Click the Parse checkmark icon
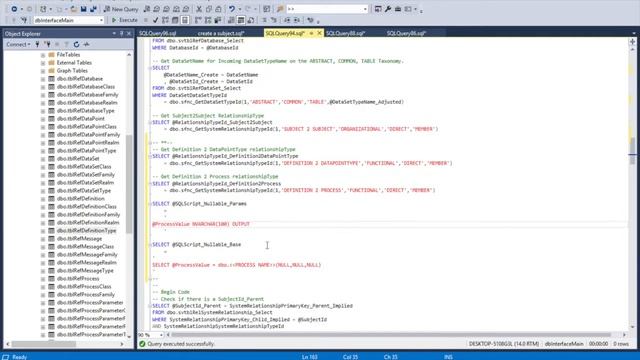Viewport: 640px width, 360px height. coord(156,20)
